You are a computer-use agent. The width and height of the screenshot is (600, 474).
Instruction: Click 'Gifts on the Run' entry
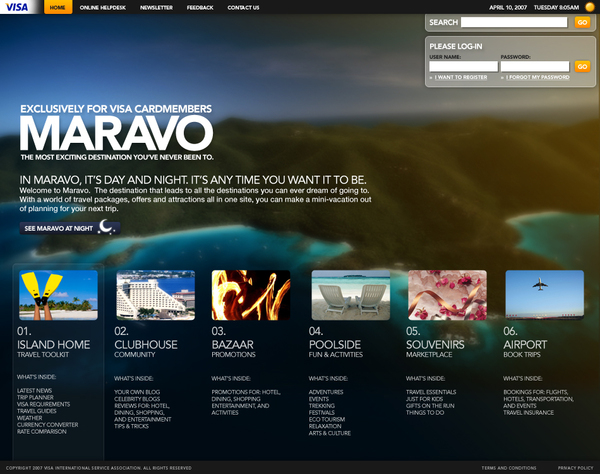click(x=430, y=406)
